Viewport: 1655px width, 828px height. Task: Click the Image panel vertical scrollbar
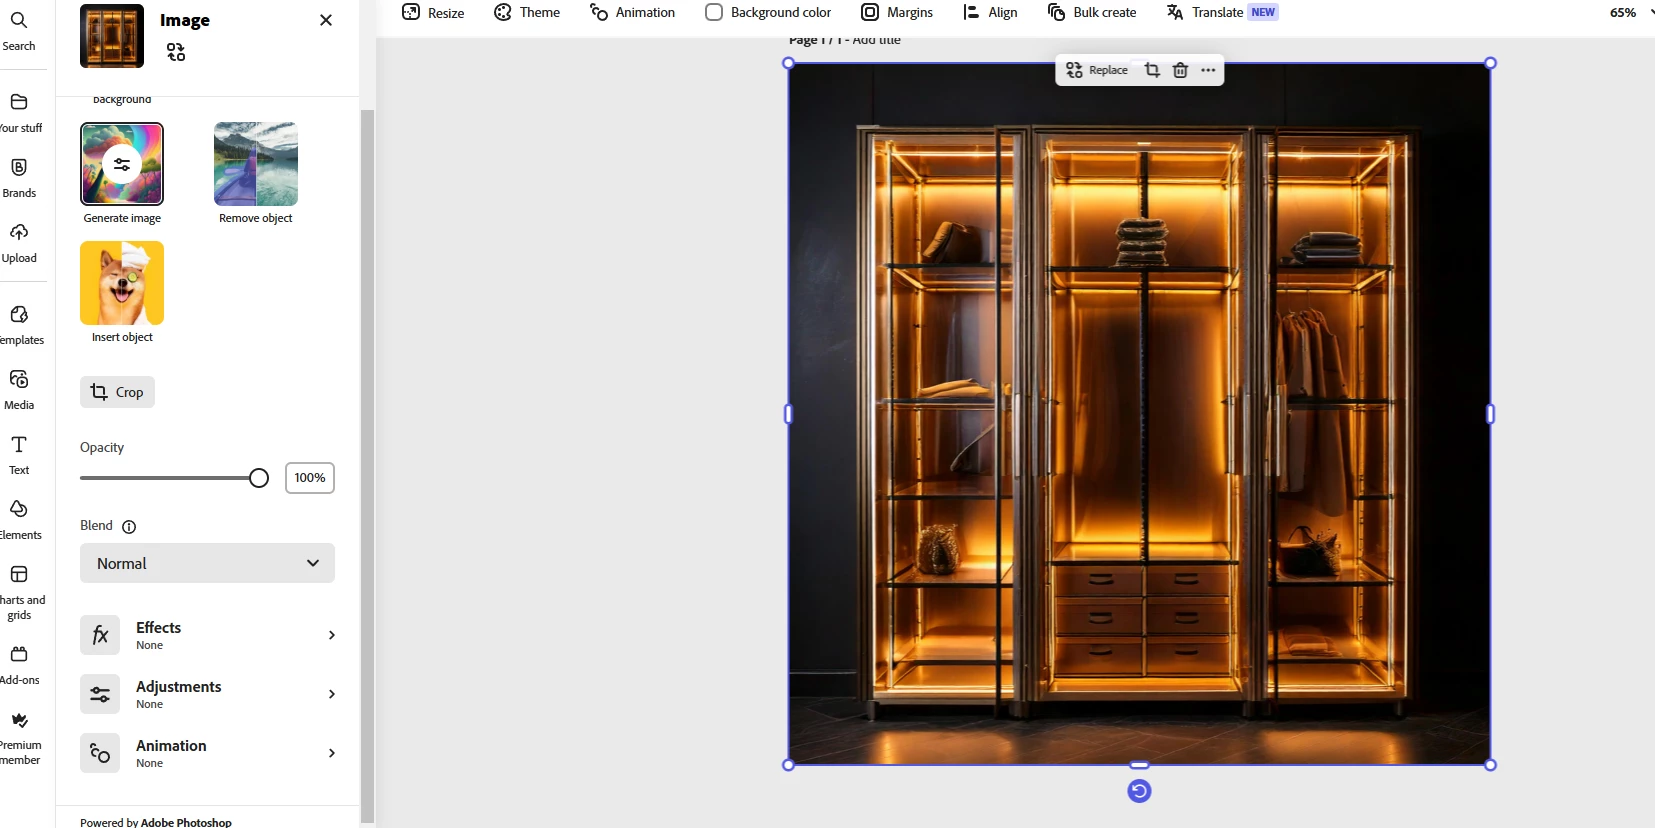367,465
